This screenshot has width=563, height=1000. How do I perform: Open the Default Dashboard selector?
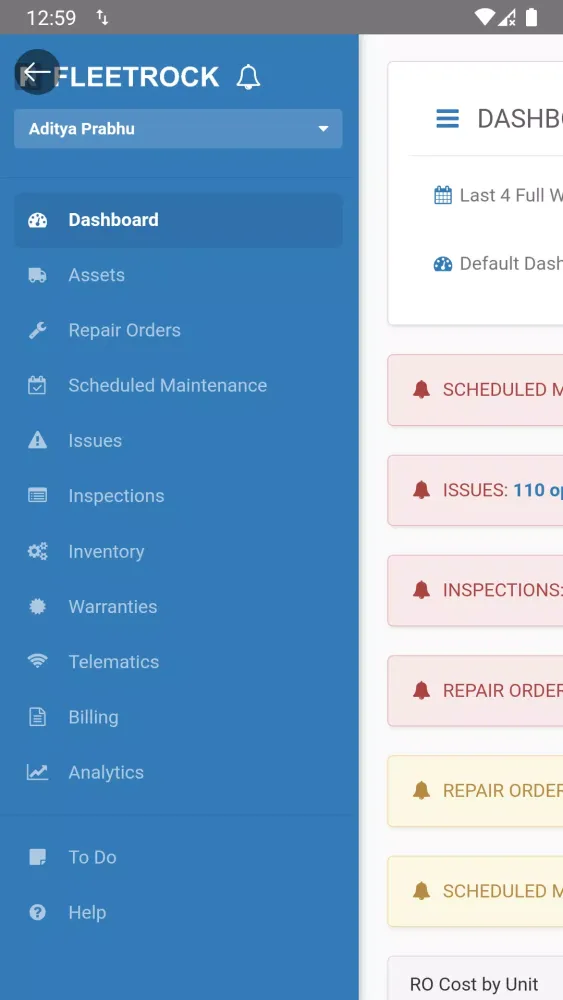[498, 263]
